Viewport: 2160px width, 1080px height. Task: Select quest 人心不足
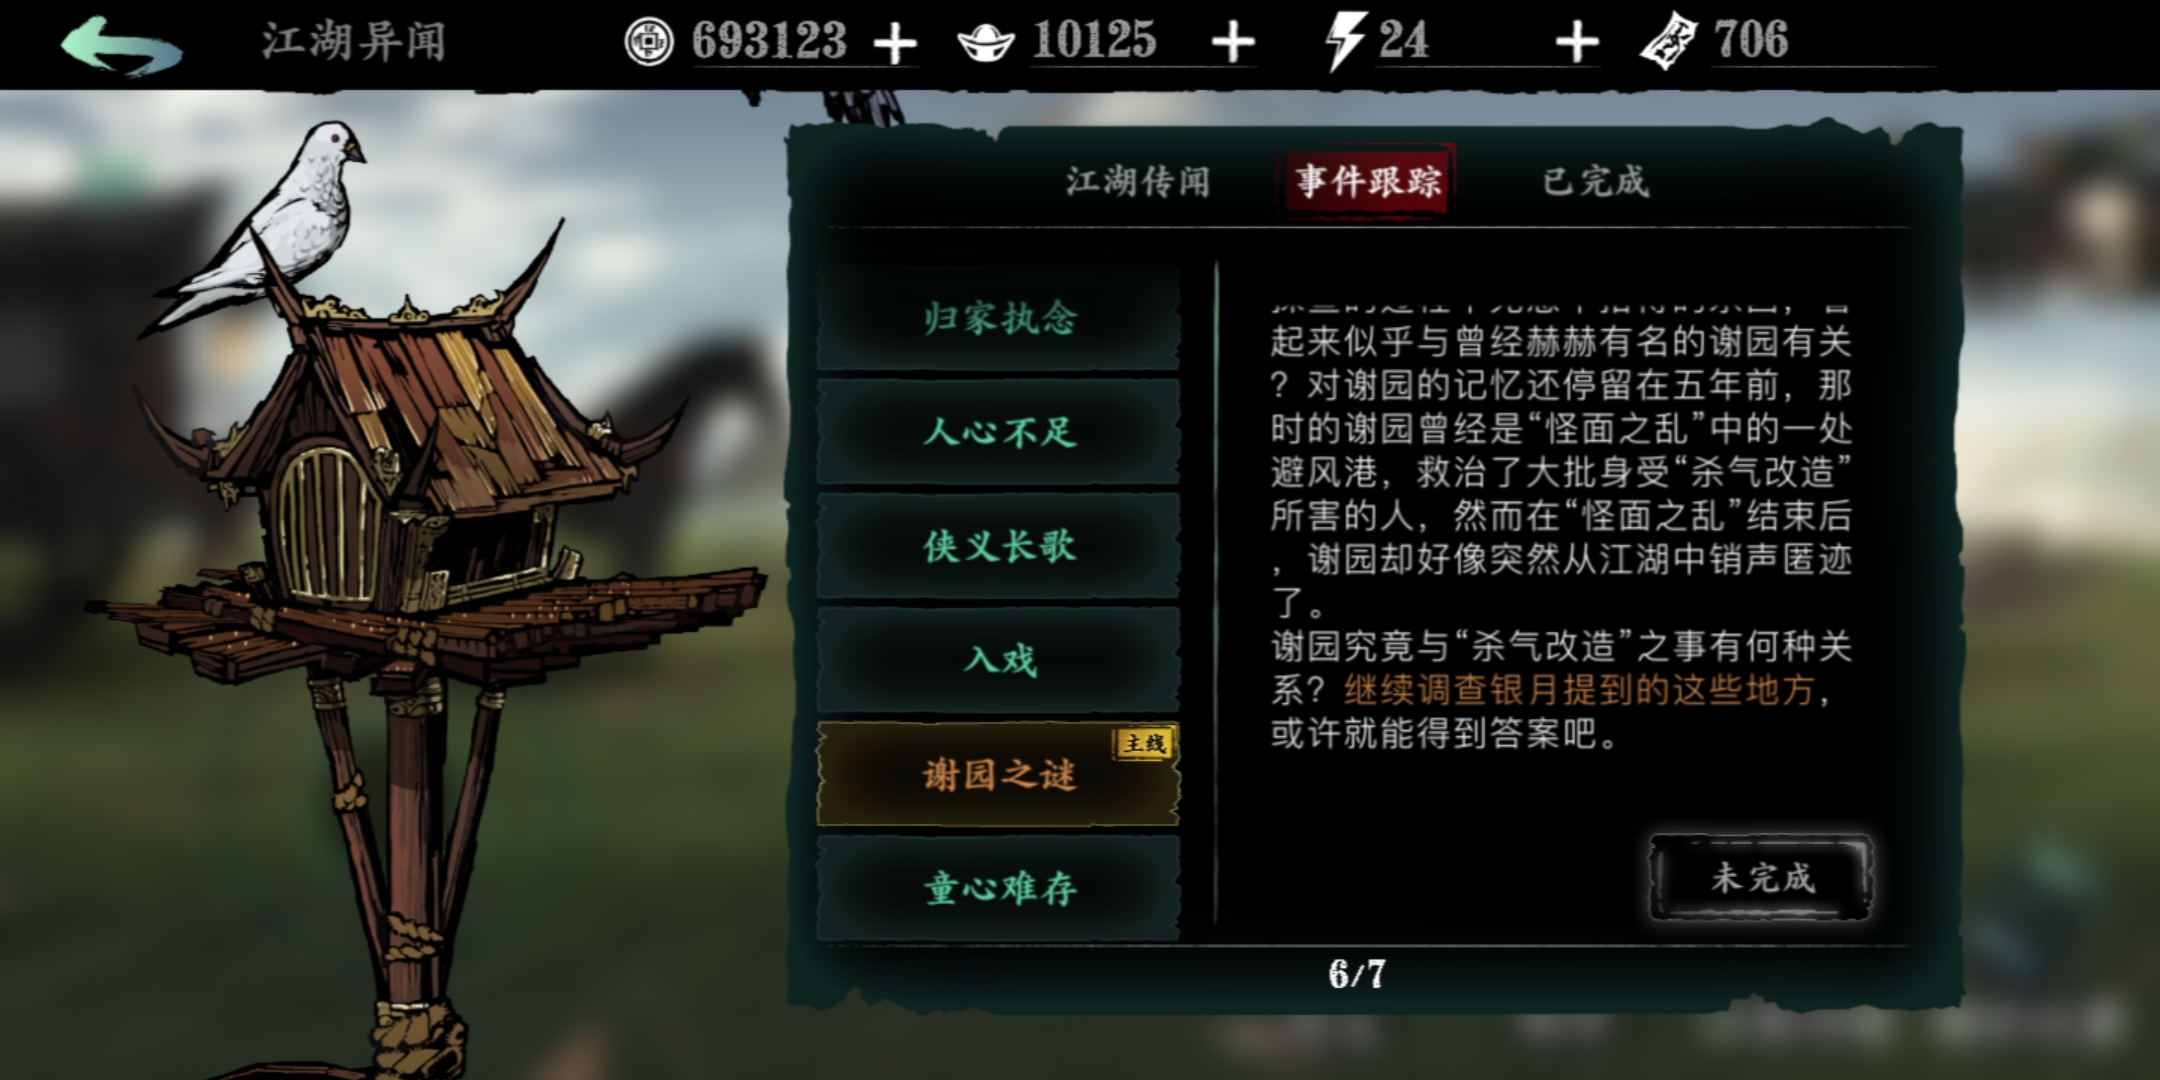(x=998, y=433)
